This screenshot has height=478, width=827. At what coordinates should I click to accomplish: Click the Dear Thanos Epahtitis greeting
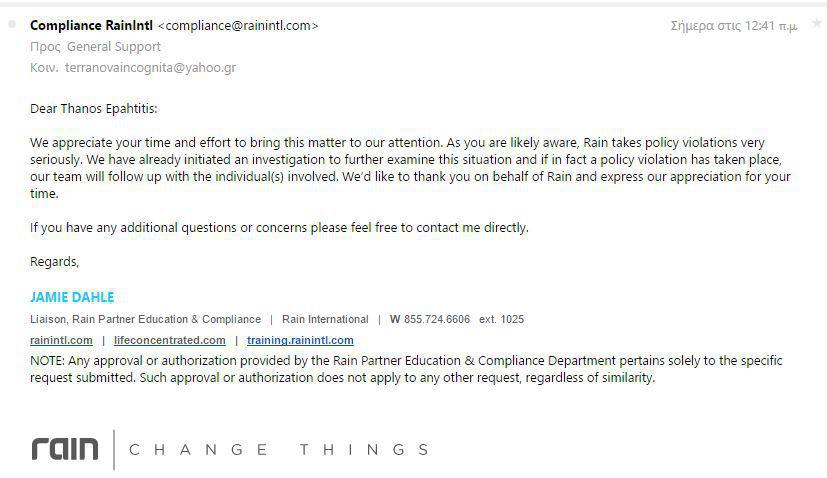coord(94,109)
